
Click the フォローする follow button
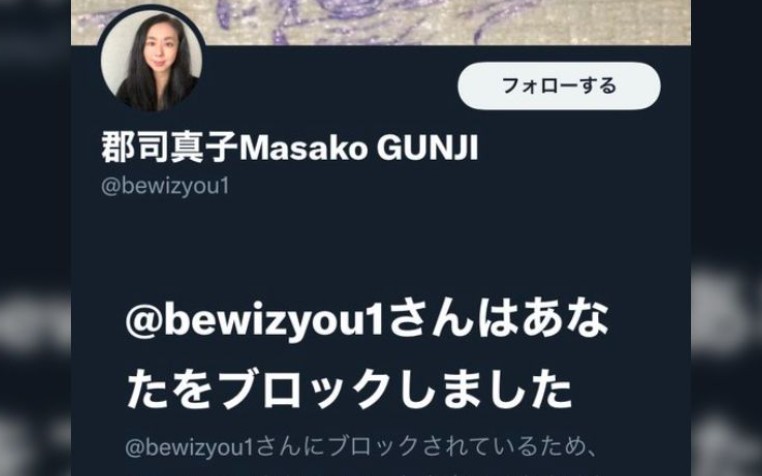[x=559, y=86]
